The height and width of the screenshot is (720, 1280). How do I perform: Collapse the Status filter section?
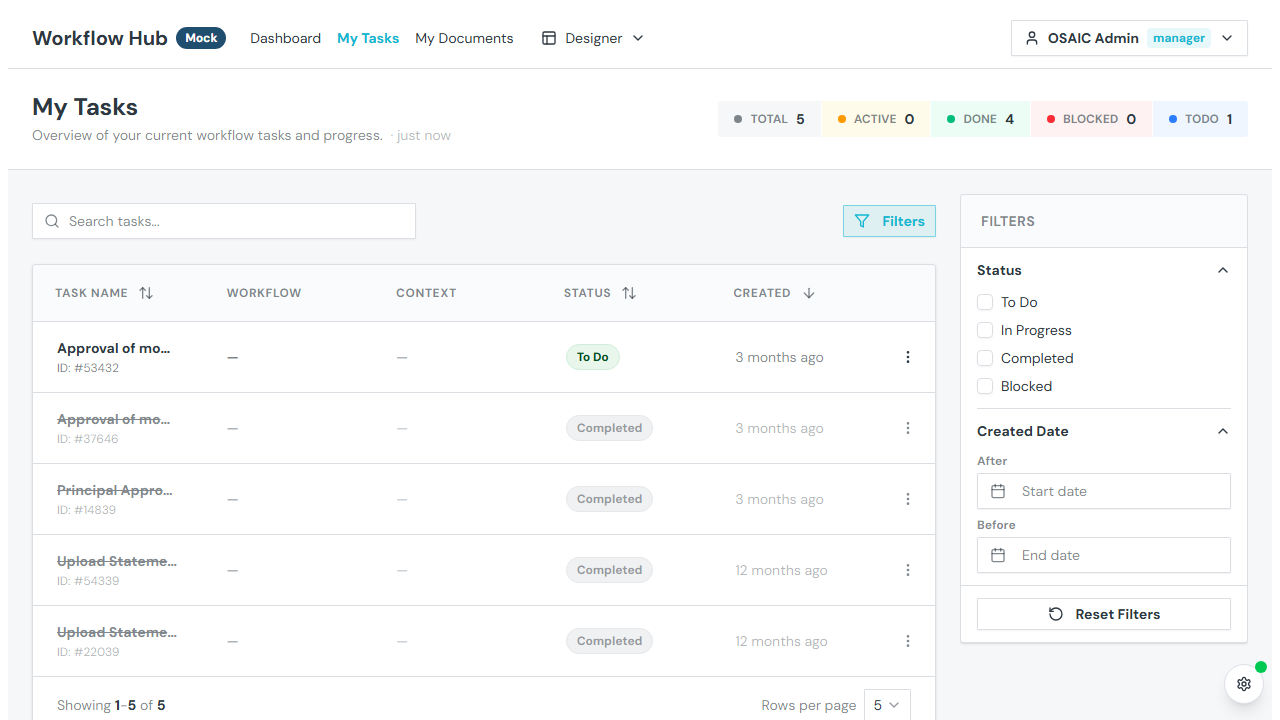pos(1222,270)
